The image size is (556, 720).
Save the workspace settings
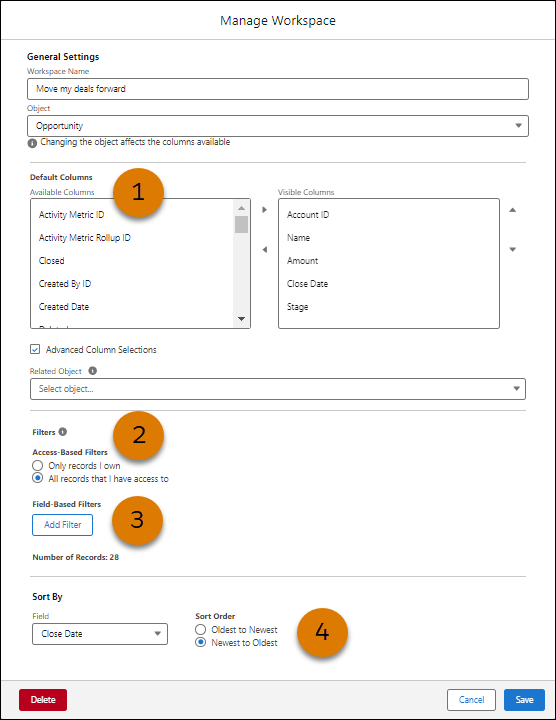(524, 700)
